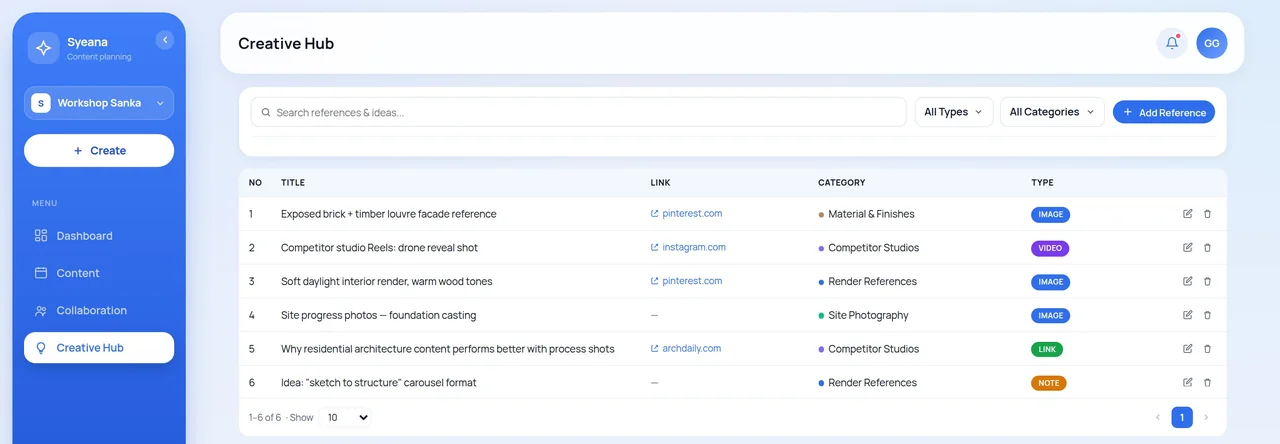Screen dimensions: 1280x444
Task: Click the Site Photography category
Action: tap(864, 315)
